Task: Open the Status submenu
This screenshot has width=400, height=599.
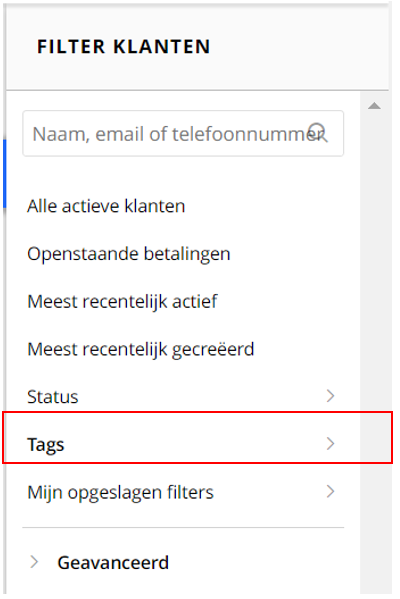Action: coord(183,396)
